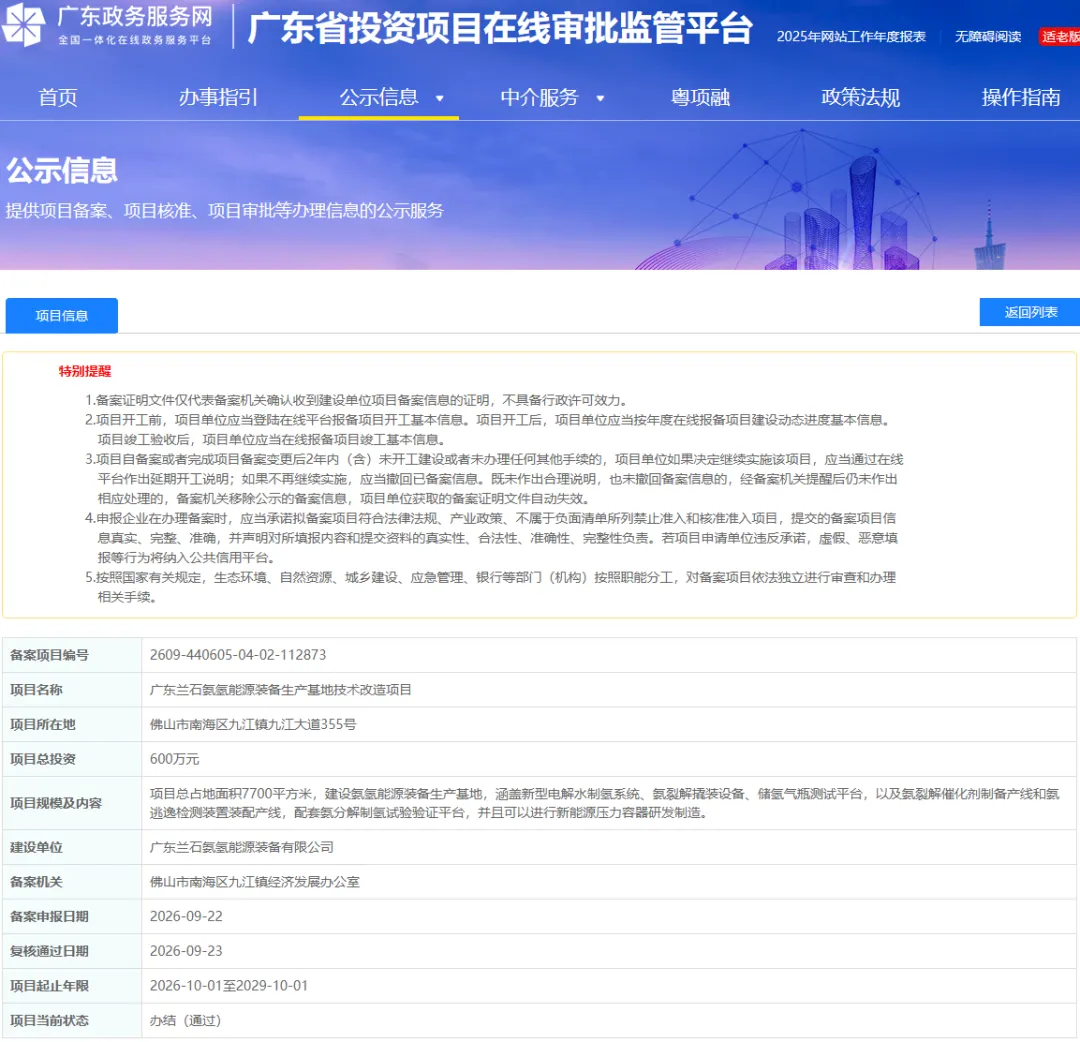This screenshot has width=1080, height=1042.
Task: Click the 项目总投资 row label
Action: pyautogui.click(x=43, y=759)
